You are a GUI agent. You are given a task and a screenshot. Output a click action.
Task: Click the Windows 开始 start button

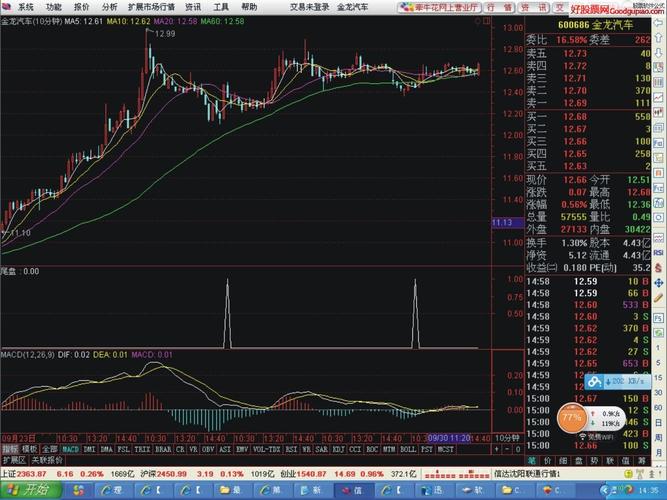click(x=31, y=490)
